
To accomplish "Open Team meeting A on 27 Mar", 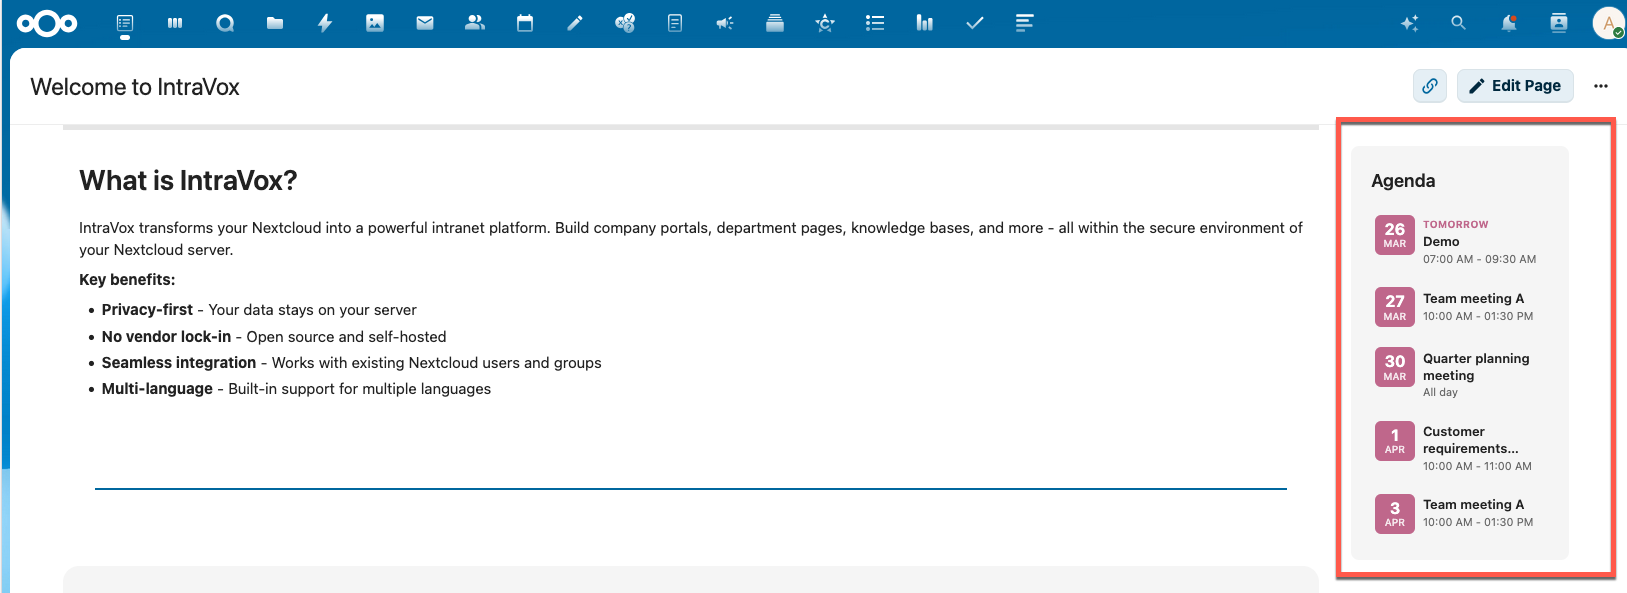I will [x=1459, y=307].
